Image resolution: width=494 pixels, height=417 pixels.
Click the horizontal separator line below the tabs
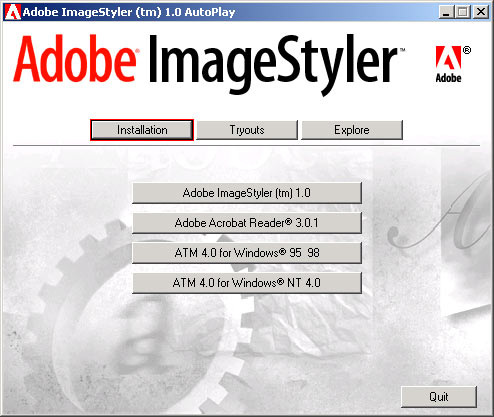(x=247, y=146)
